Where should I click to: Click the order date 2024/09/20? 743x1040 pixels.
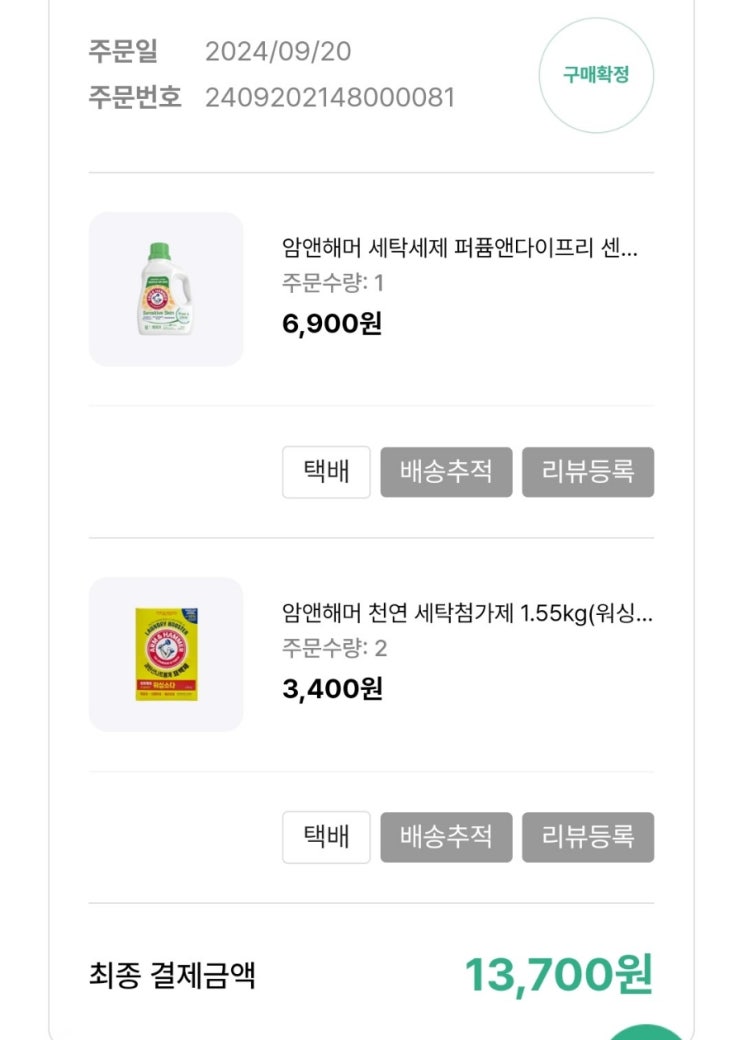pos(278,51)
